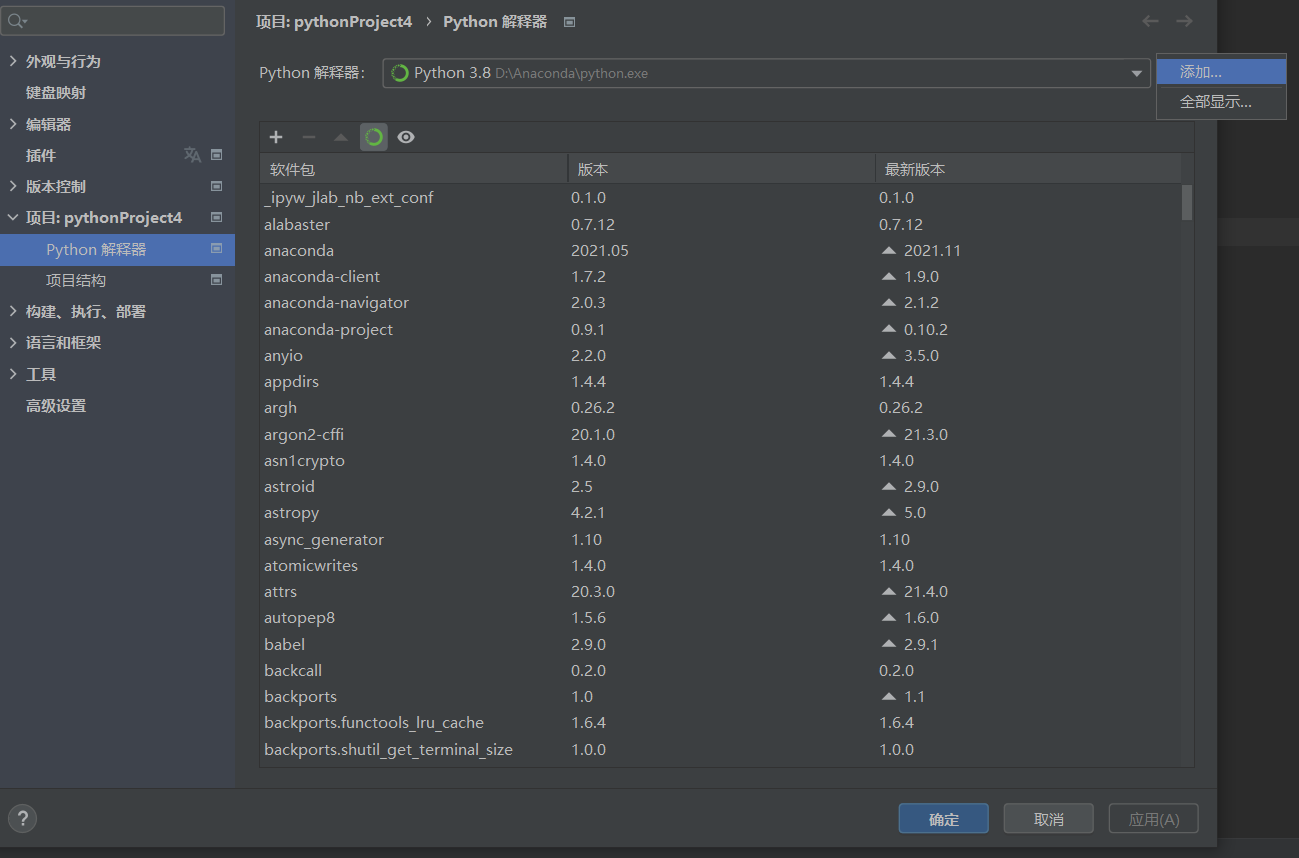Click the eye icon to show early releases
Screen dimensions: 1299x858
(405, 137)
